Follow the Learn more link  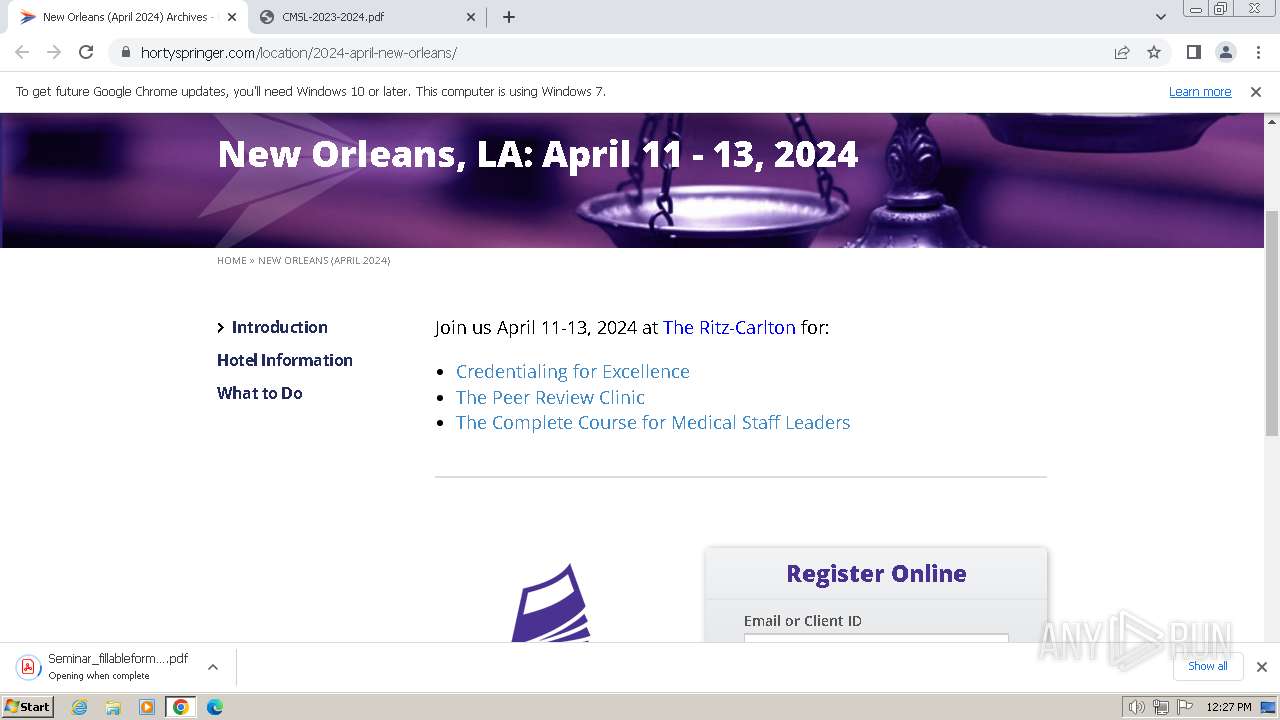[1200, 91]
